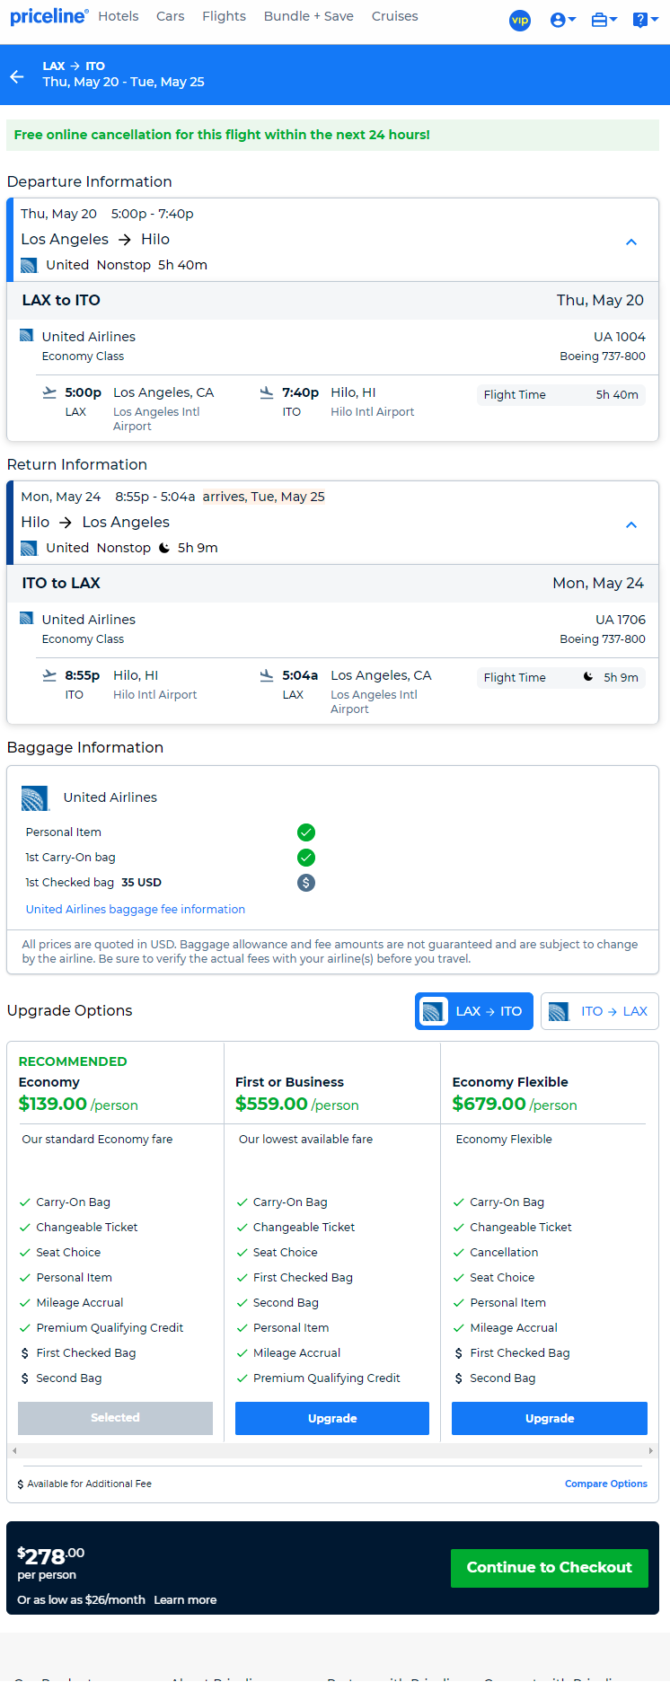
Task: Click Cancellation feature in Economy Flexible
Action: [x=504, y=1252]
